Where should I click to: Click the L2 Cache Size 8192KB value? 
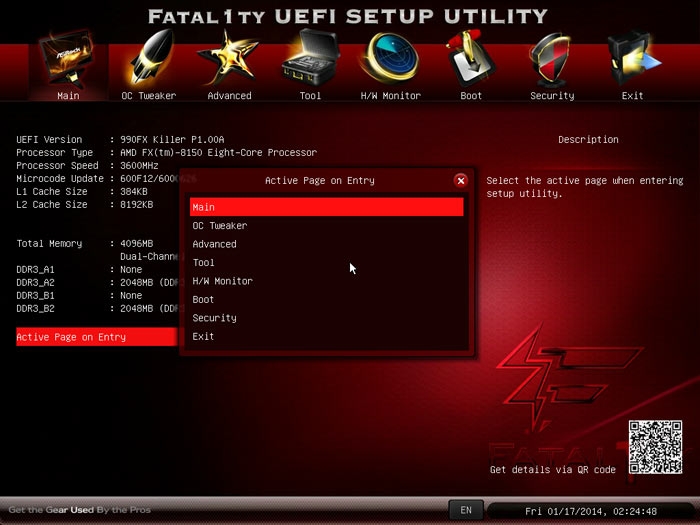137,204
